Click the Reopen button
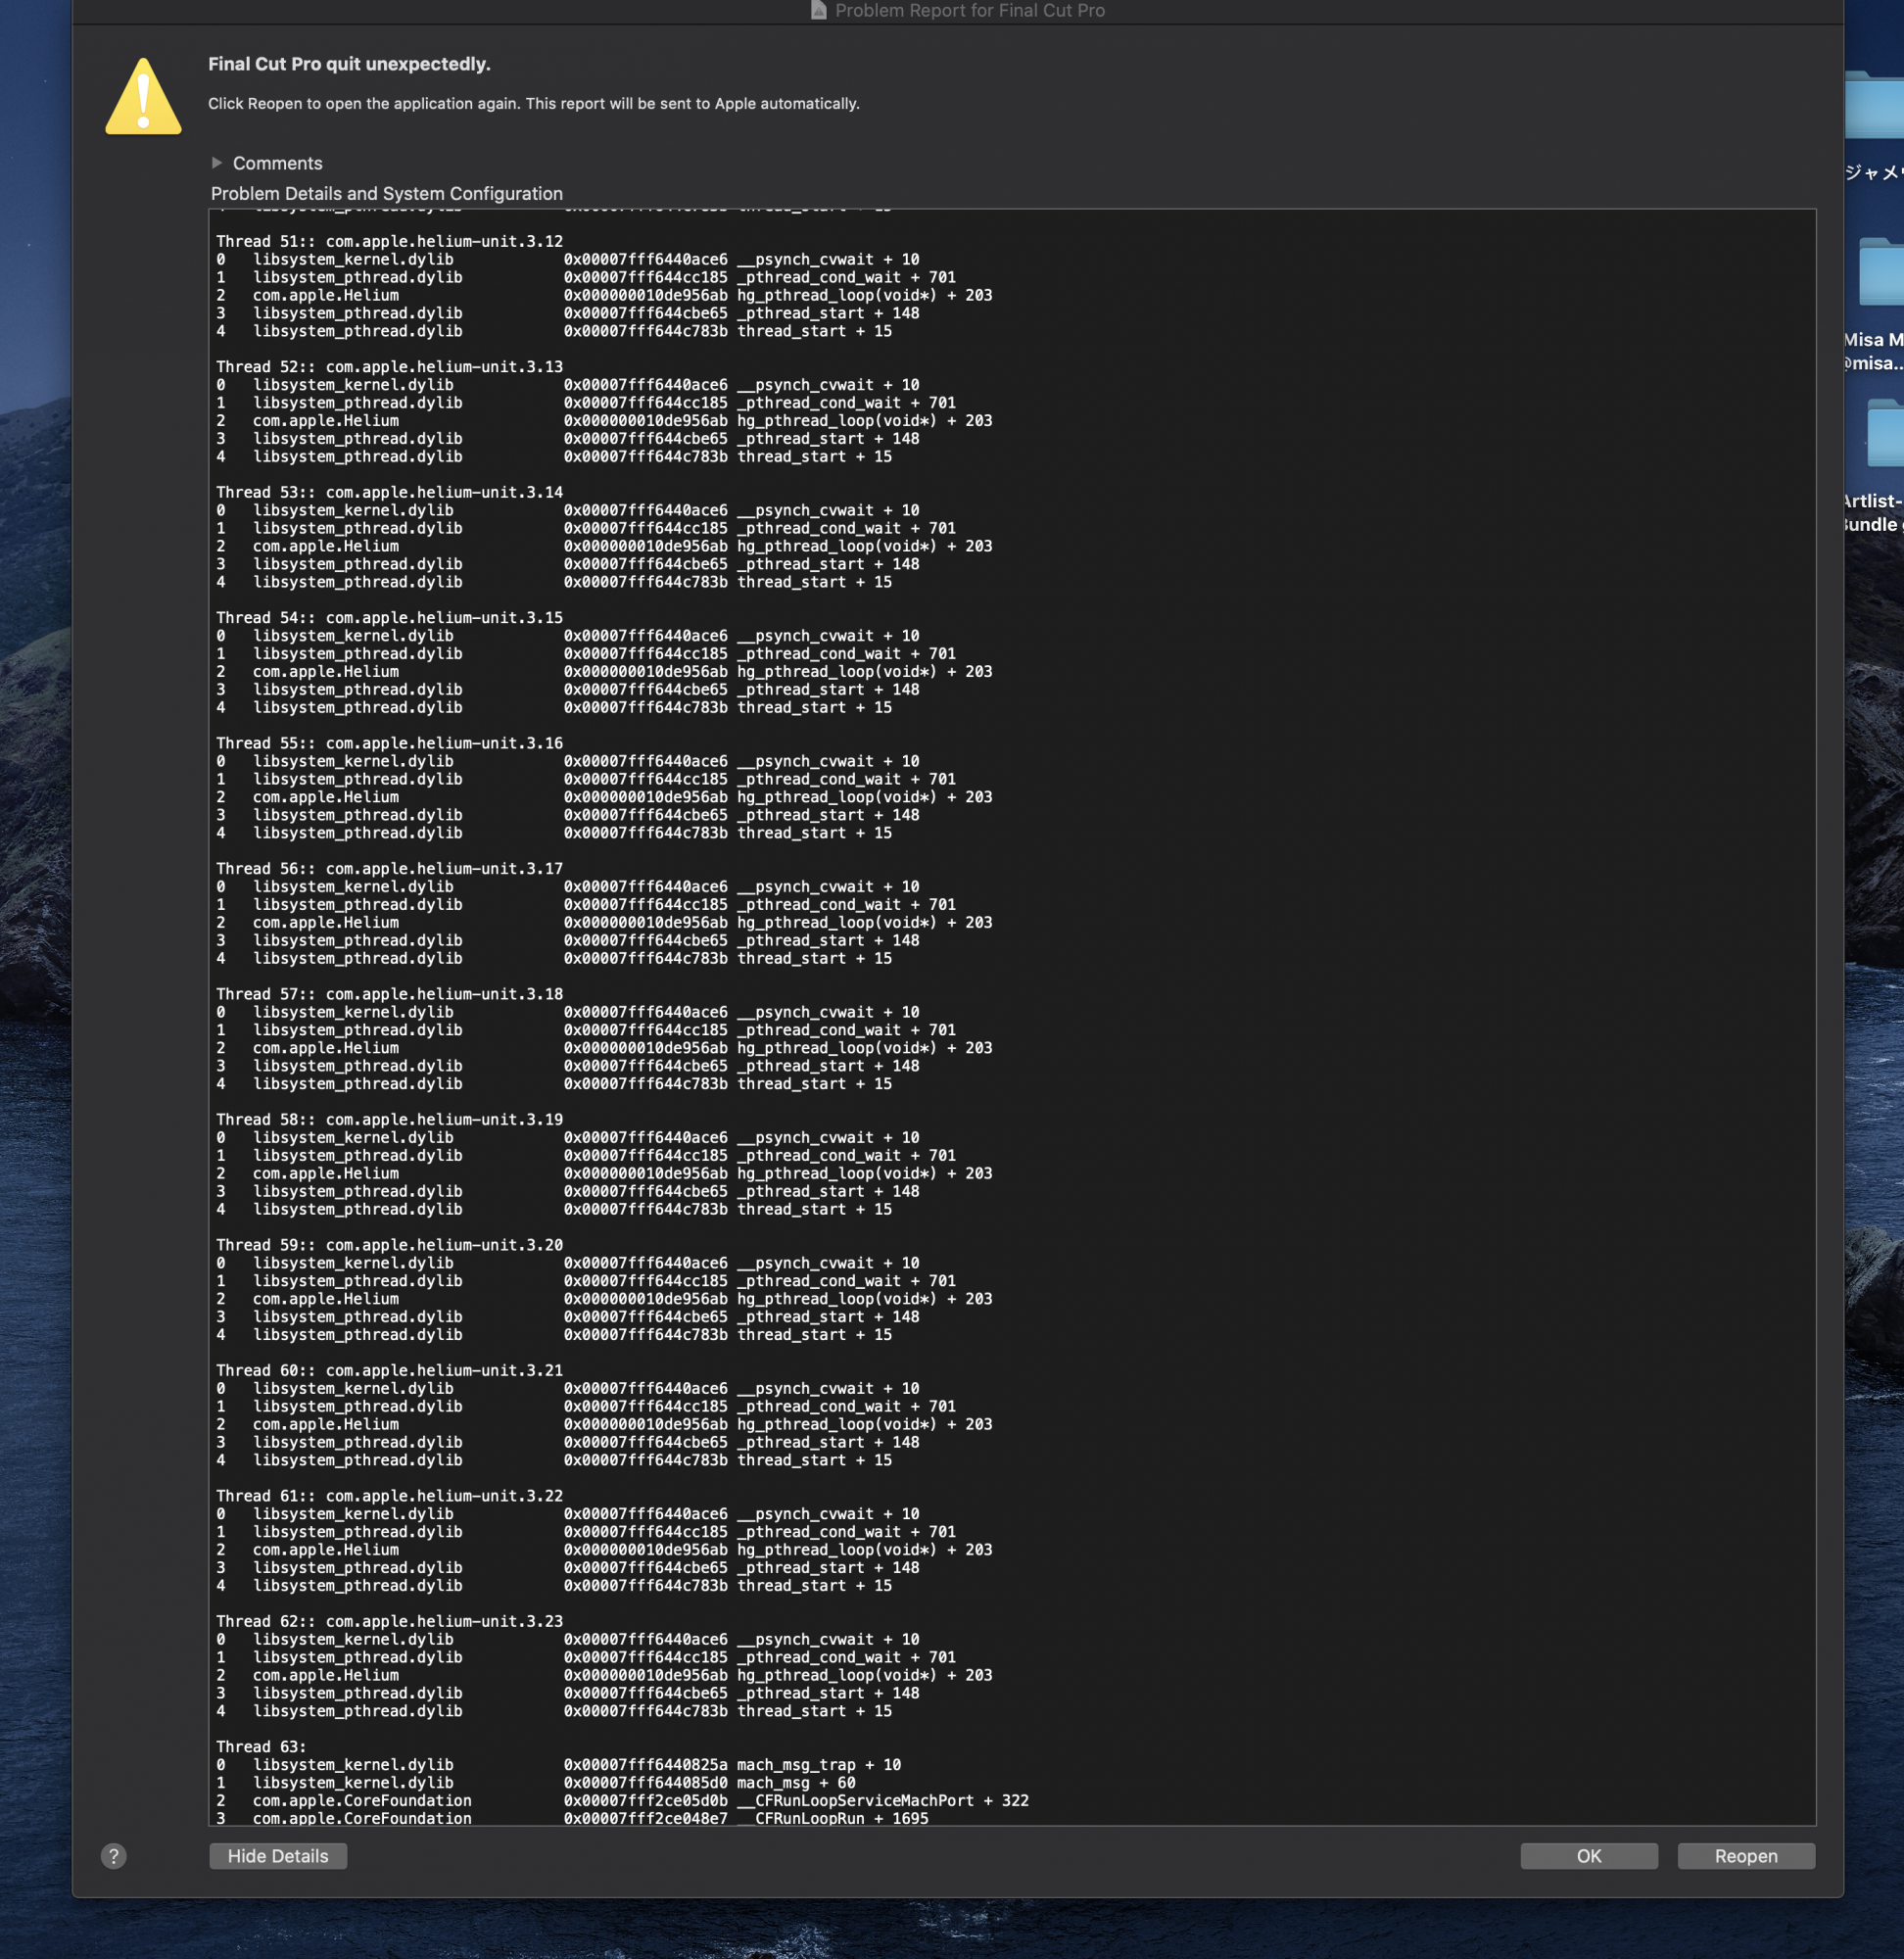Image resolution: width=1904 pixels, height=1959 pixels. click(x=1745, y=1856)
